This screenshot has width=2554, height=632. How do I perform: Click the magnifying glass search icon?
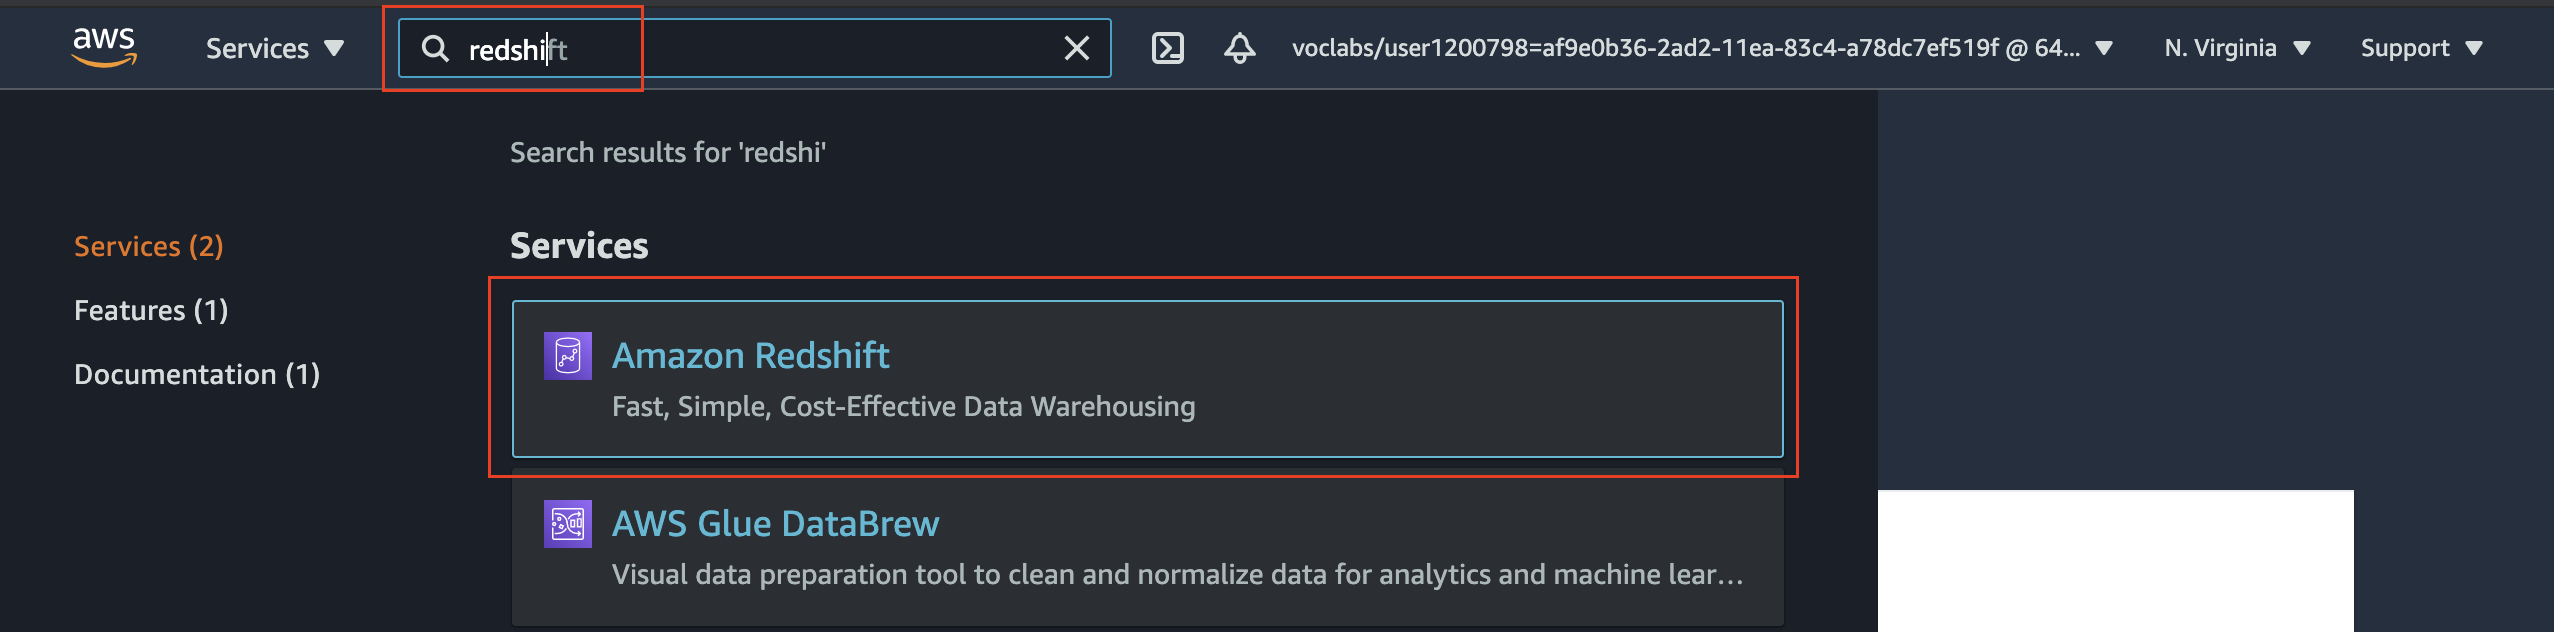click(435, 48)
